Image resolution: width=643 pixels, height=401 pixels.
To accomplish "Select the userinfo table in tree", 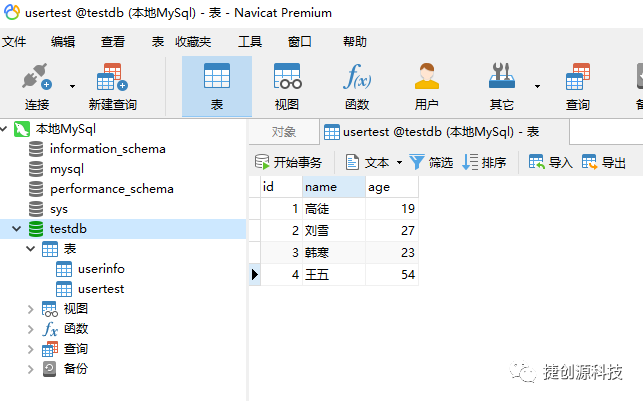I will (100, 269).
